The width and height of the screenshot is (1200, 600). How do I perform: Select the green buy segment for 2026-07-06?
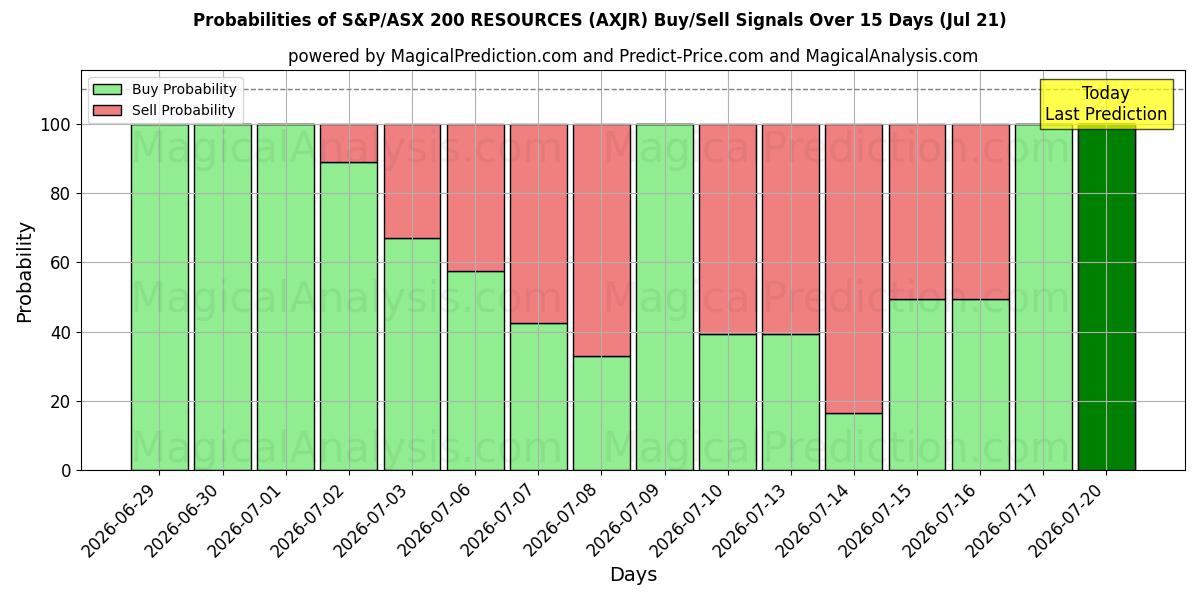[x=475, y=371]
